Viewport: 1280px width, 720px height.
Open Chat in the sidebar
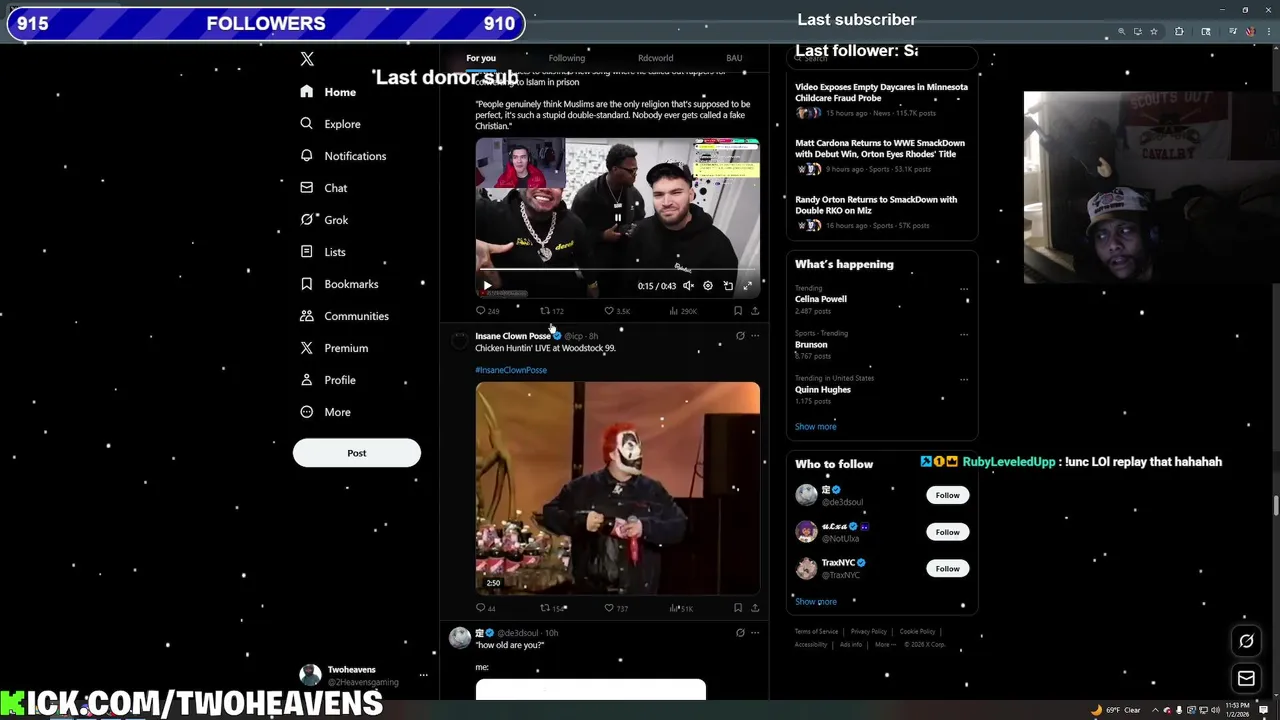pos(323,188)
